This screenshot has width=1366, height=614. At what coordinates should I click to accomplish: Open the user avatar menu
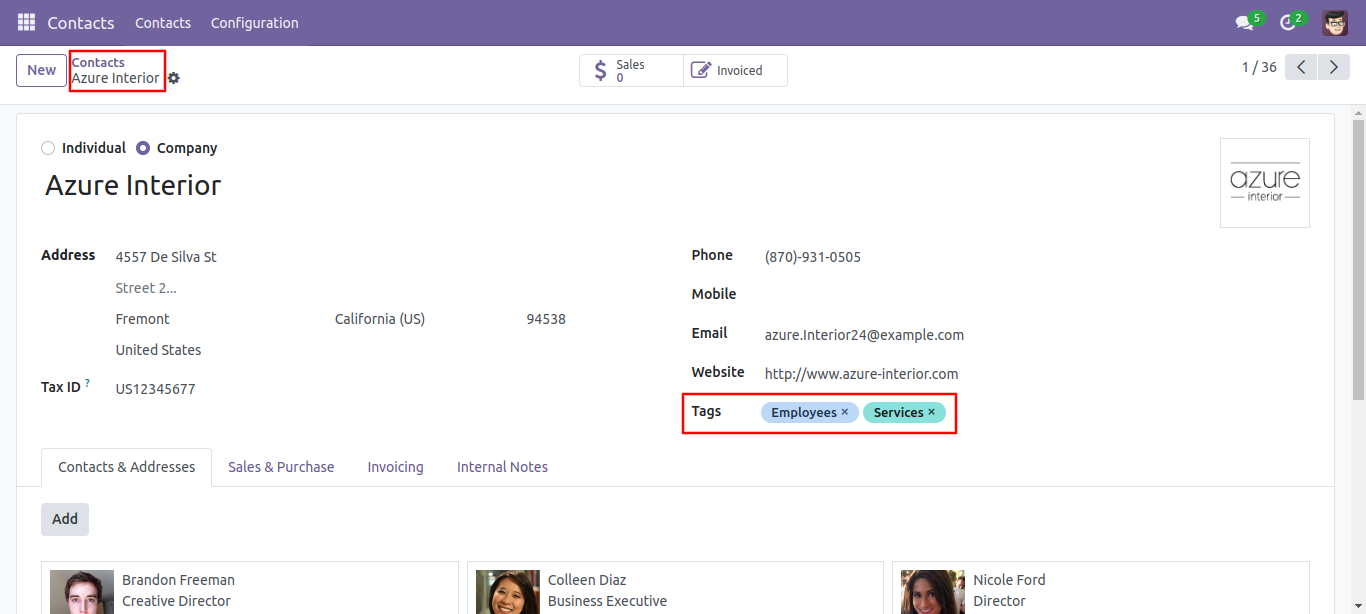click(x=1335, y=22)
